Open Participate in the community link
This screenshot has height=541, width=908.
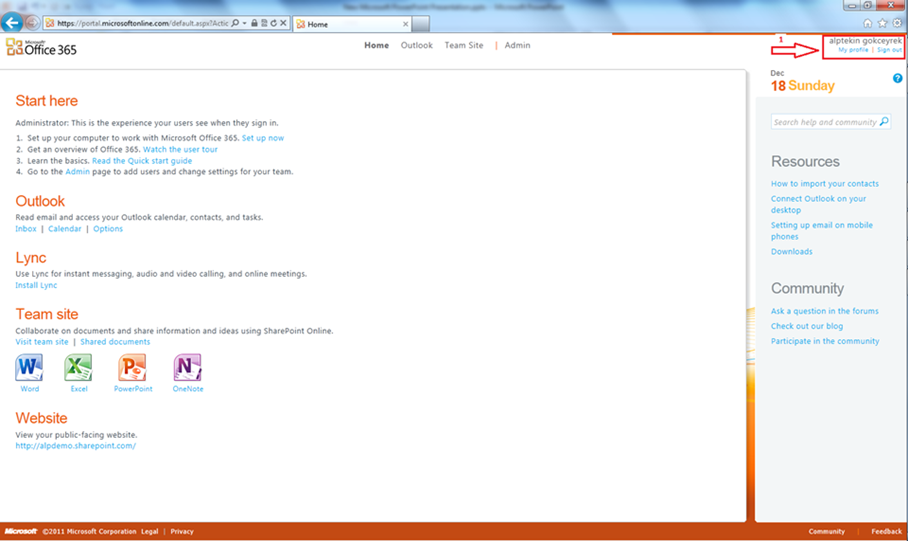825,341
